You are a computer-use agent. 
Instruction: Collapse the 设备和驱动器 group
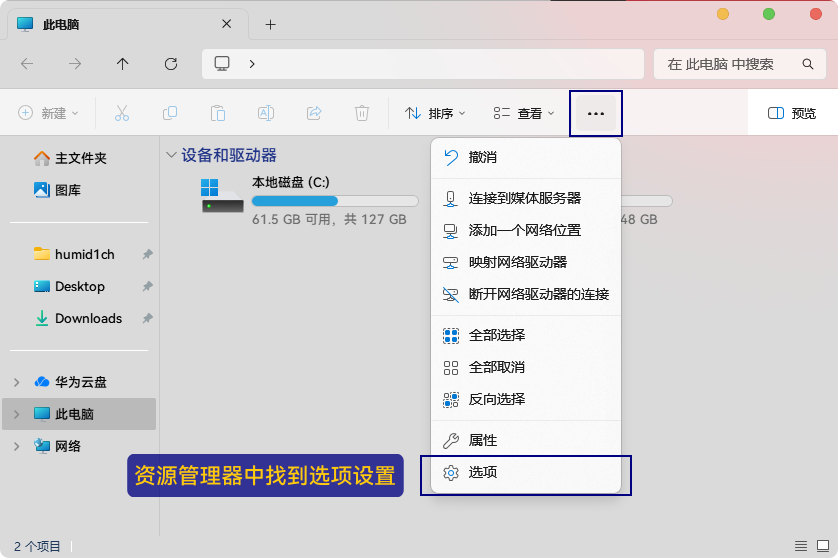[171, 155]
